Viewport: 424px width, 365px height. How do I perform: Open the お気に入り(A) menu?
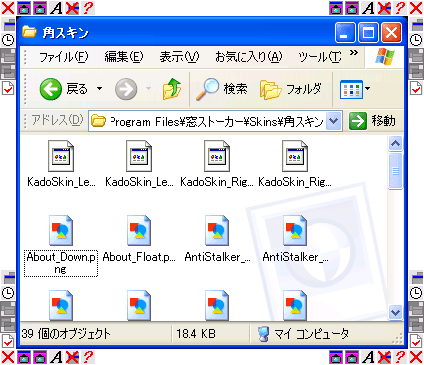point(249,57)
